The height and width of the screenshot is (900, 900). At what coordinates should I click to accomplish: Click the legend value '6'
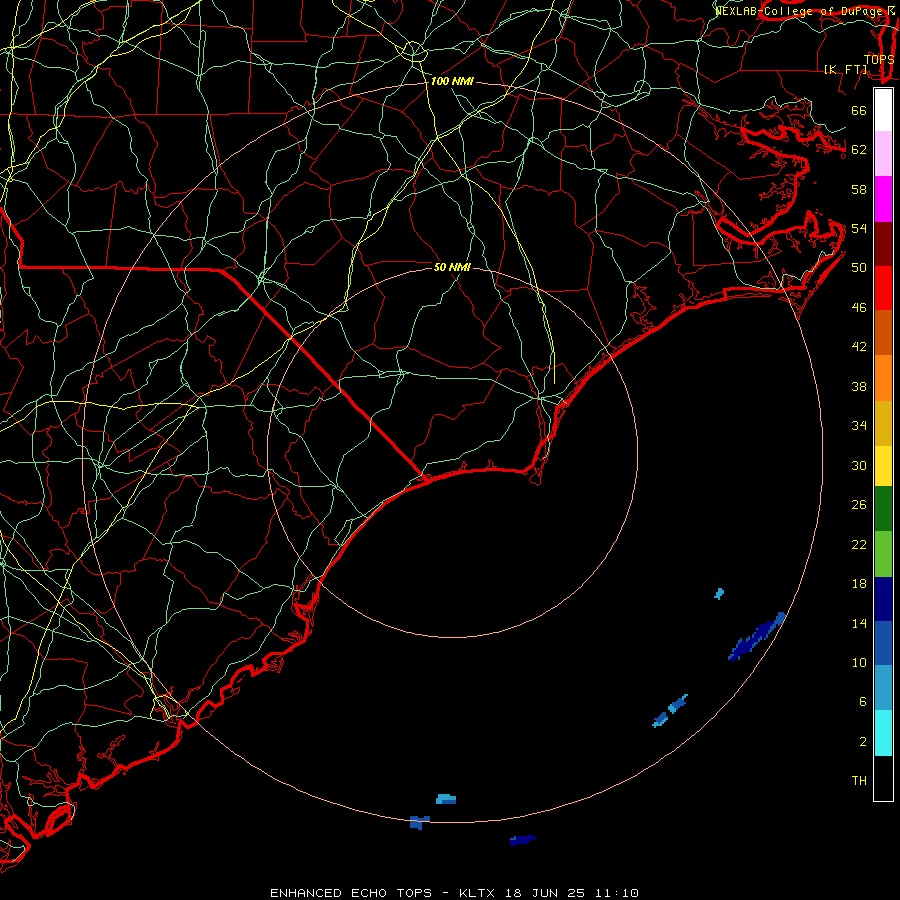tap(862, 702)
